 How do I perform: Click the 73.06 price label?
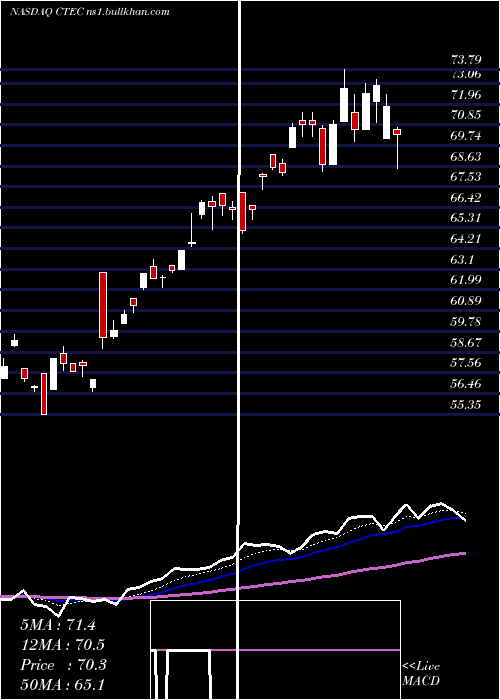pyautogui.click(x=467, y=74)
